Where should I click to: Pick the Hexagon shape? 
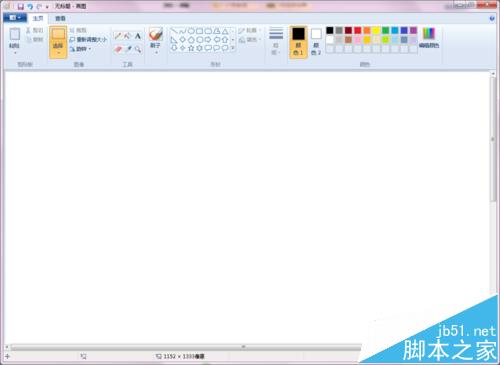(x=200, y=40)
